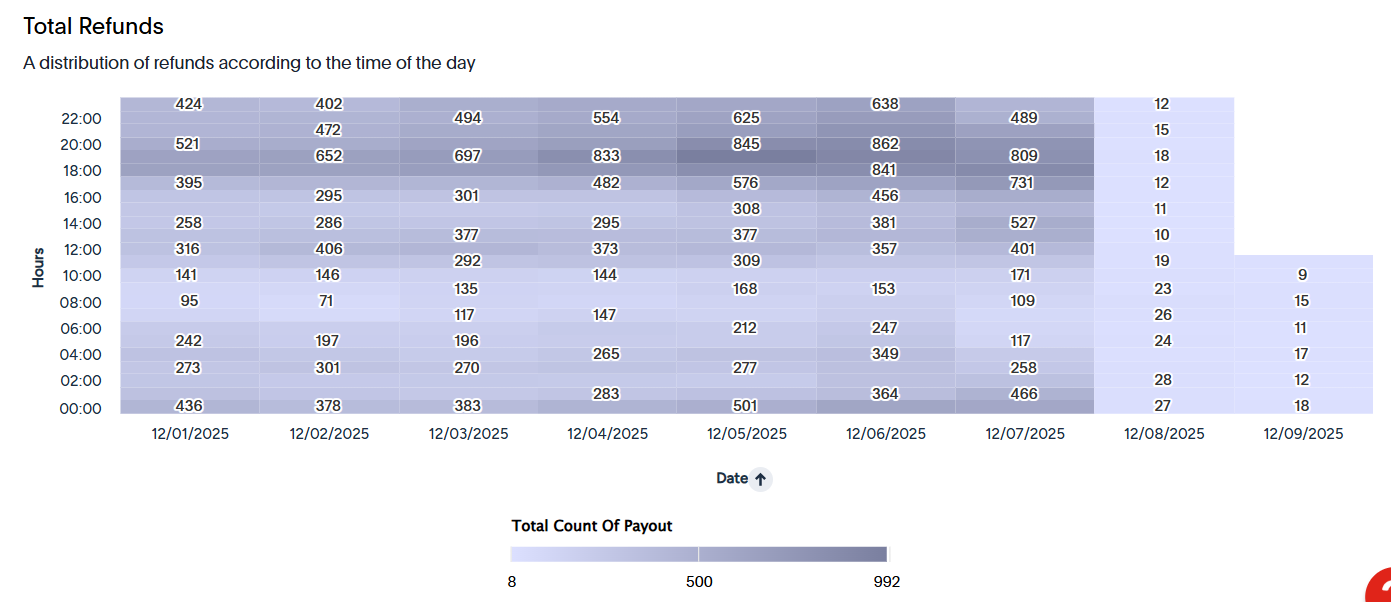The width and height of the screenshot is (1391, 602).
Task: Click the Date sort ascending arrow icon
Action: pyautogui.click(x=760, y=480)
